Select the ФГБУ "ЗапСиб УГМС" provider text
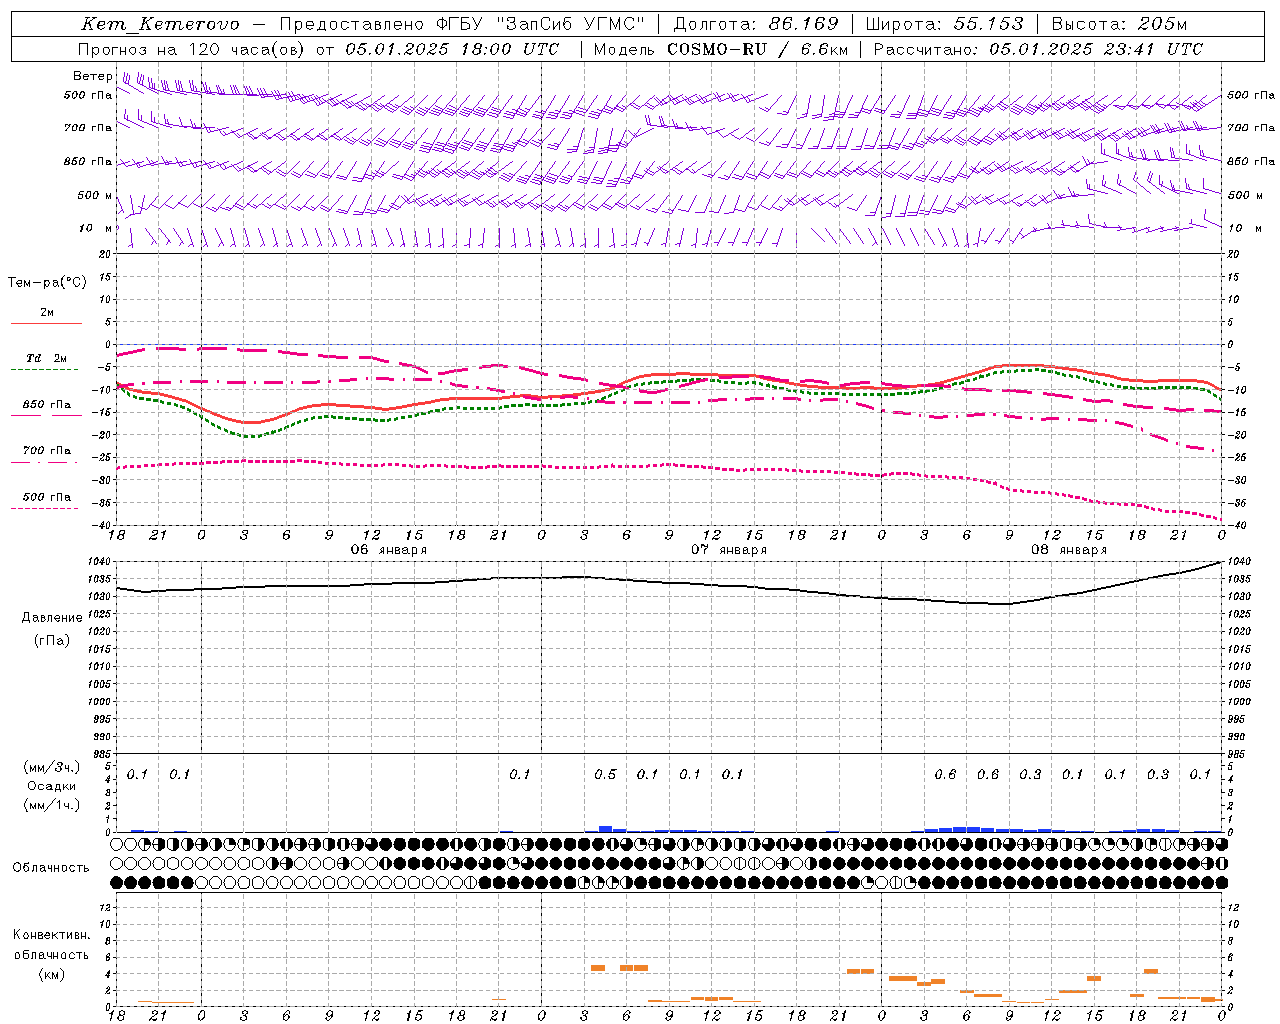The height and width of the screenshot is (1024, 1280). [x=541, y=24]
